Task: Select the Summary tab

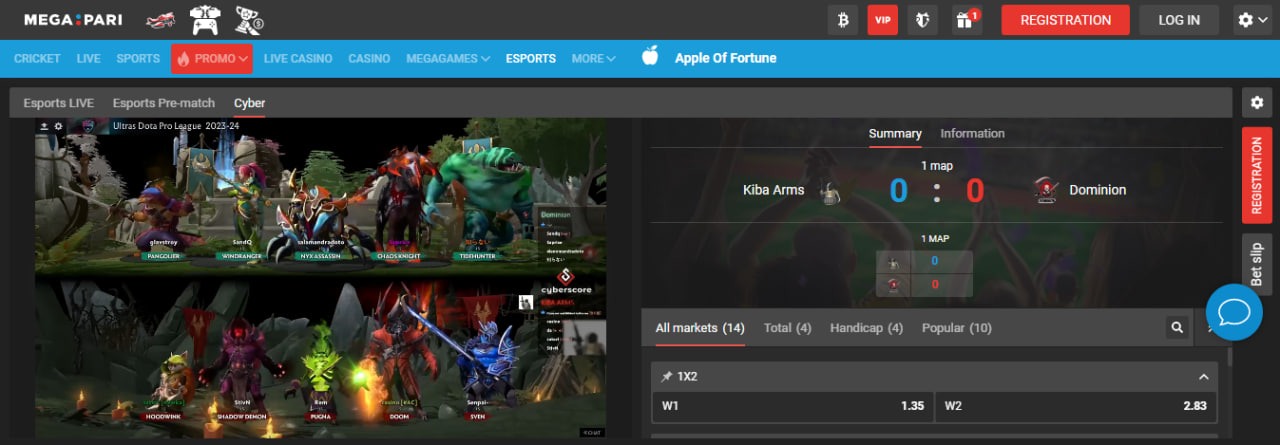Action: click(x=895, y=133)
